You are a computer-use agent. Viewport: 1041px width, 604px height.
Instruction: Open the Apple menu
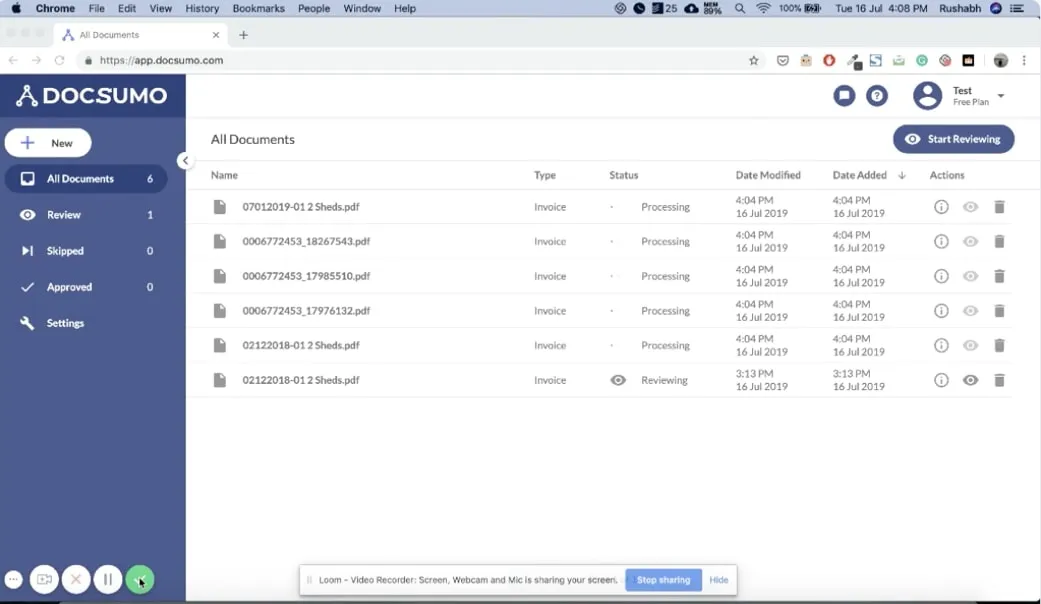tap(16, 9)
